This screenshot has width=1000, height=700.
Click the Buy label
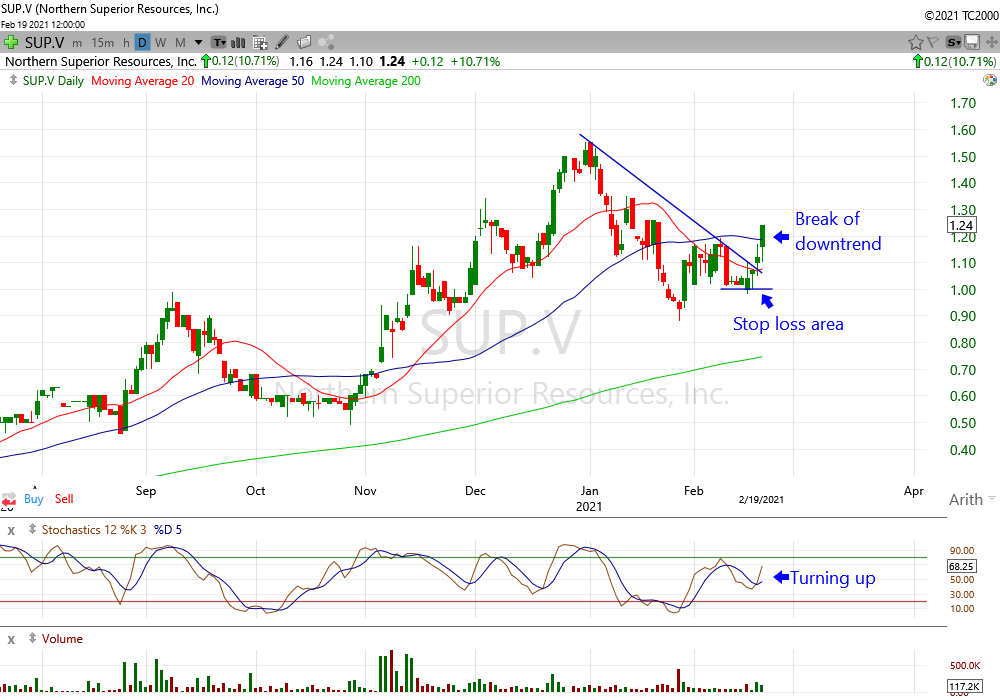(34, 499)
